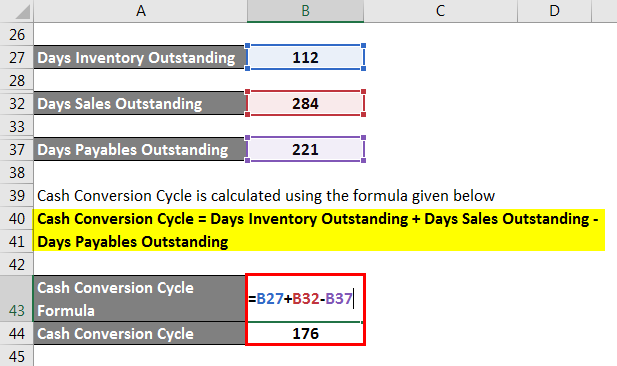The width and height of the screenshot is (617, 366).
Task: Click the Days Payables Outstanding label cell
Action: tap(140, 150)
